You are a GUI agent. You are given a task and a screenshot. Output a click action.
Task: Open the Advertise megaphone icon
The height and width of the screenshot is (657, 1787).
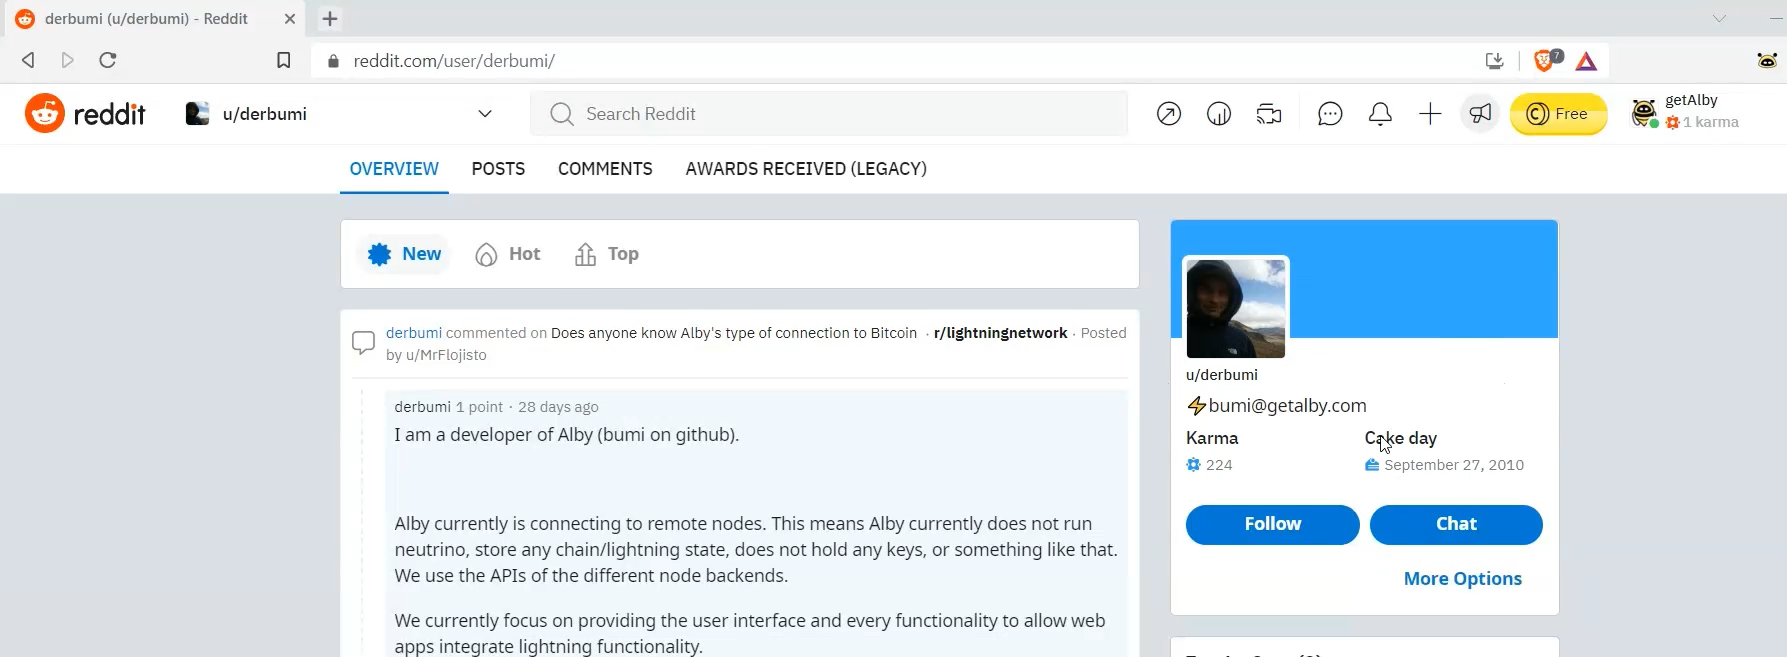pos(1480,114)
